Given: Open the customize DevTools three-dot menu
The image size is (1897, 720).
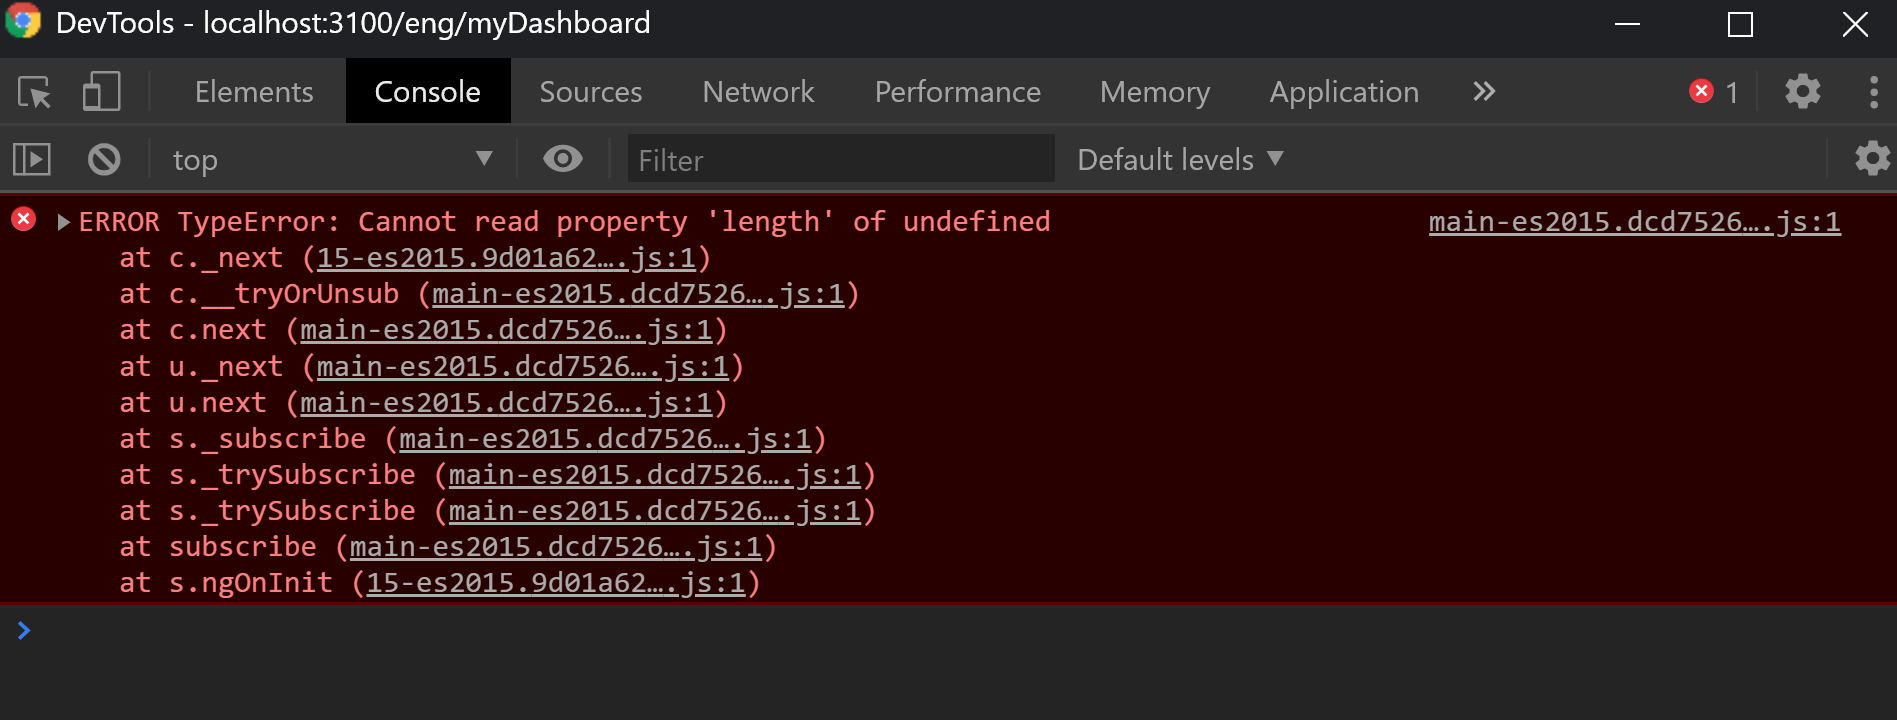Looking at the screenshot, I should [1875, 91].
